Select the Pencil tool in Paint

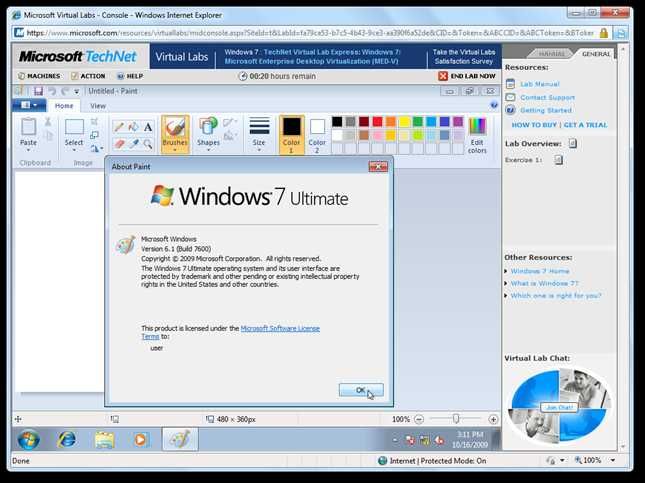pos(119,127)
